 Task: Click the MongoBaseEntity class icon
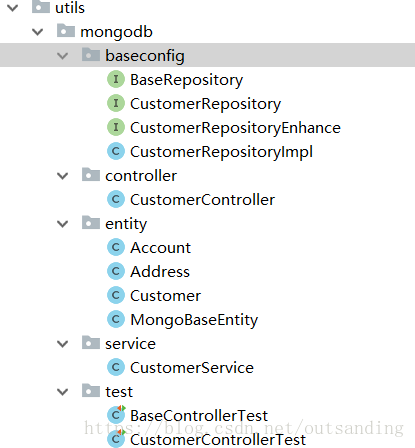point(116,320)
